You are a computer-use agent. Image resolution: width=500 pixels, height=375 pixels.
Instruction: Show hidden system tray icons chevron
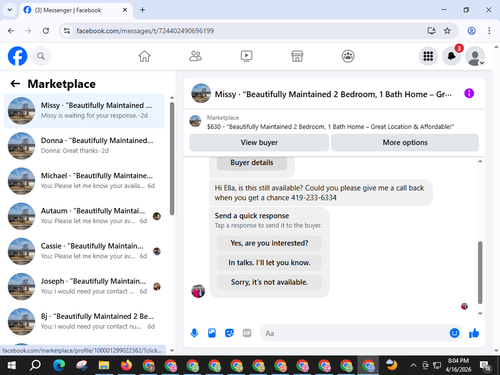point(413,365)
